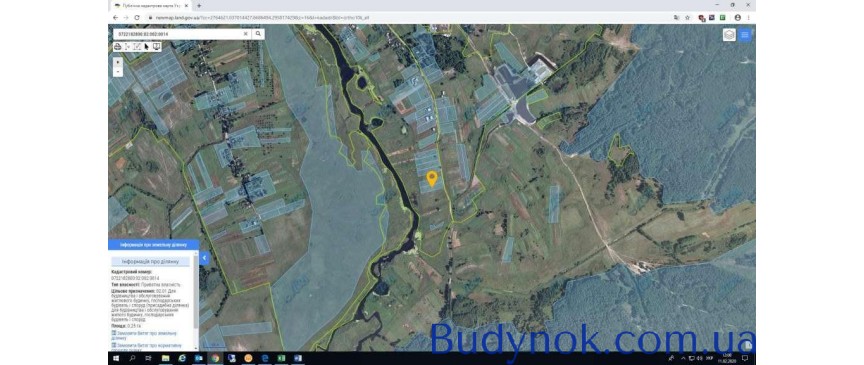Image resolution: width=864 pixels, height=365 pixels.
Task: Open the map layers switcher
Action: point(730,35)
